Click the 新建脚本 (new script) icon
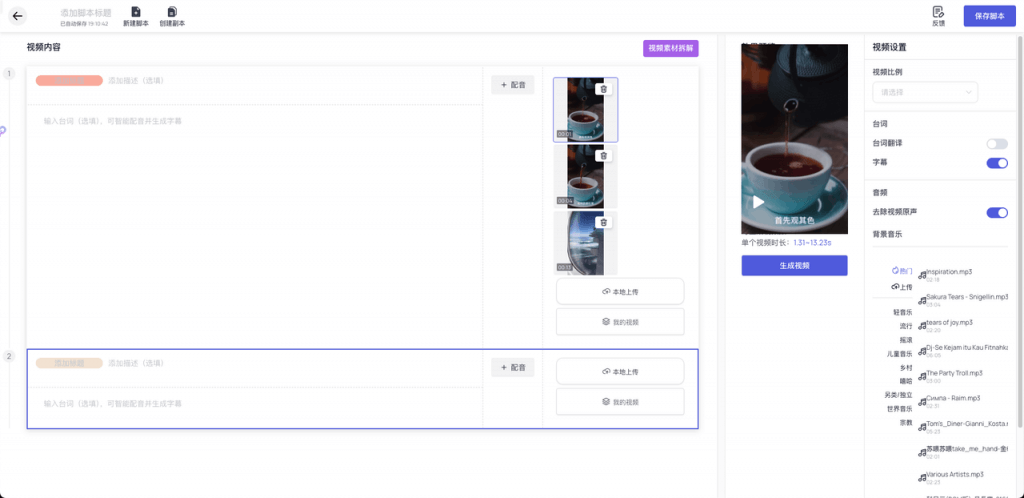The height and width of the screenshot is (498, 1024). pyautogui.click(x=136, y=12)
